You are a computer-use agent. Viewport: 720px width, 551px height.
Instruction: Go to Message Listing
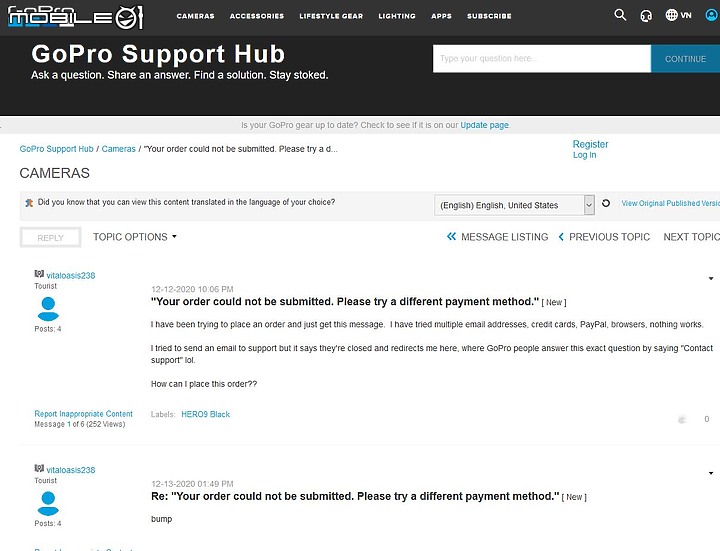tap(504, 237)
